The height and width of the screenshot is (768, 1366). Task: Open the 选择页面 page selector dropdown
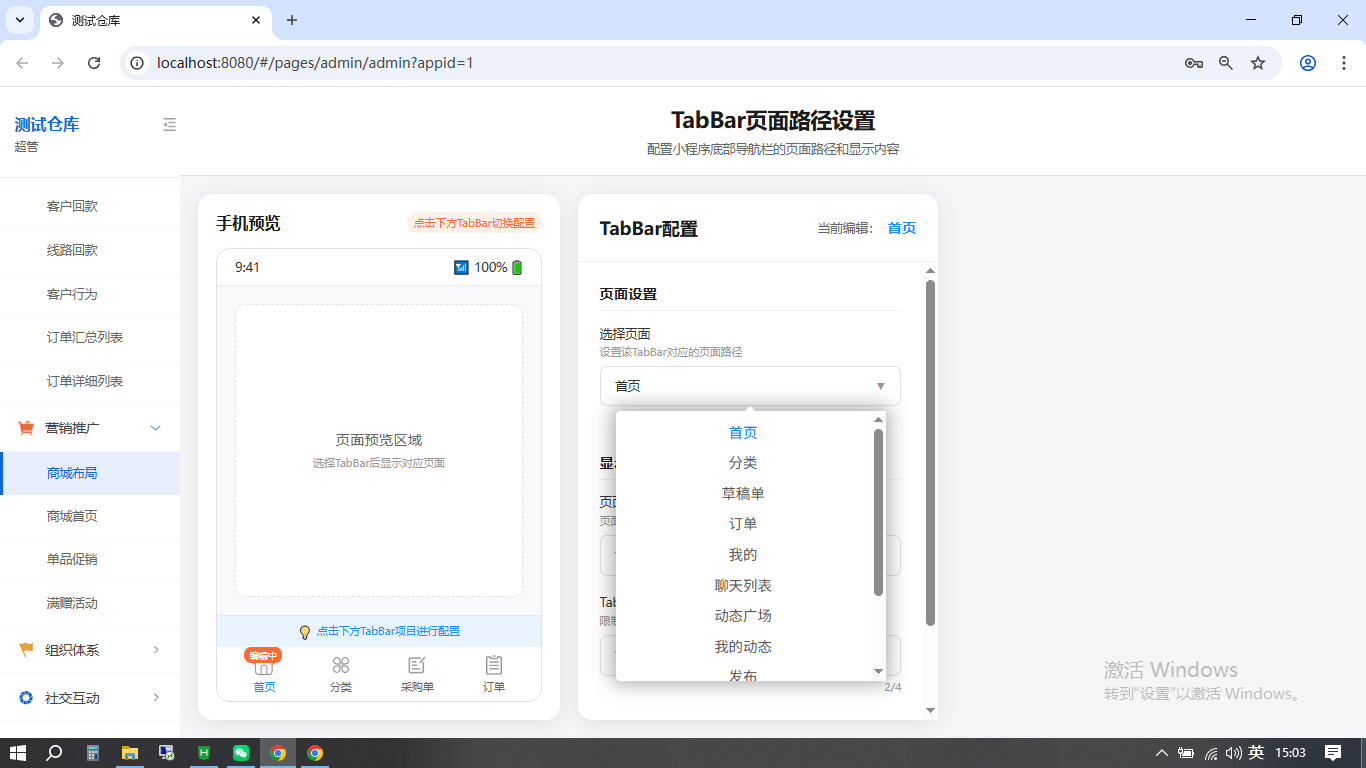[x=750, y=386]
